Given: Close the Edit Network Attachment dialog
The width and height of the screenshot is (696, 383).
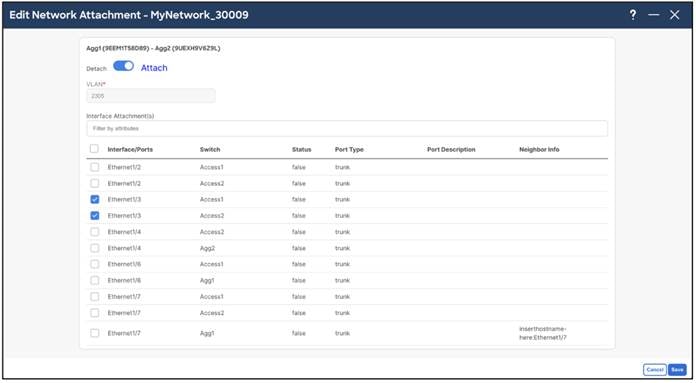Looking at the screenshot, I should pyautogui.click(x=675, y=15).
